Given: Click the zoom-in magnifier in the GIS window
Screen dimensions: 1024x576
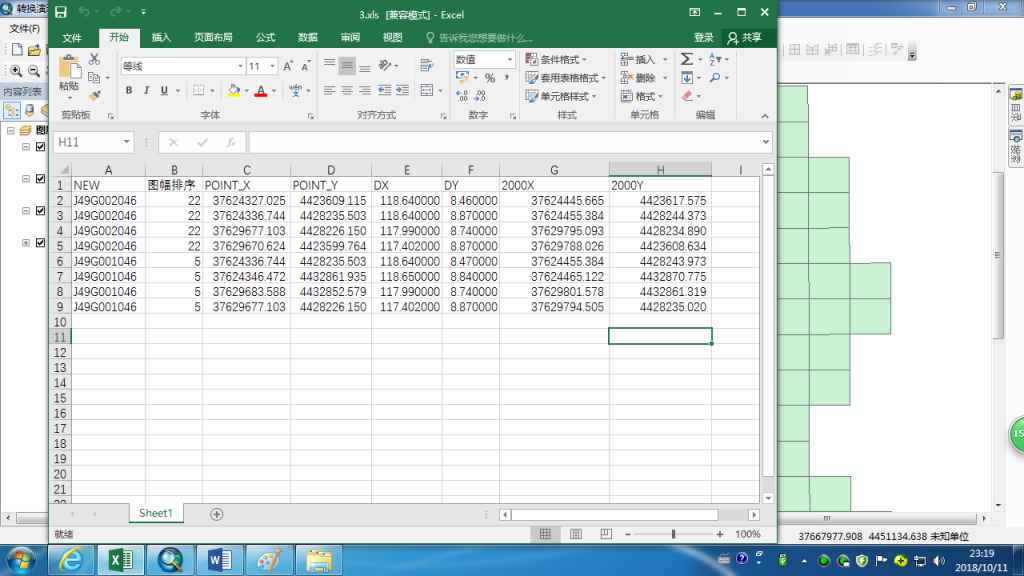Looking at the screenshot, I should click(x=16, y=71).
